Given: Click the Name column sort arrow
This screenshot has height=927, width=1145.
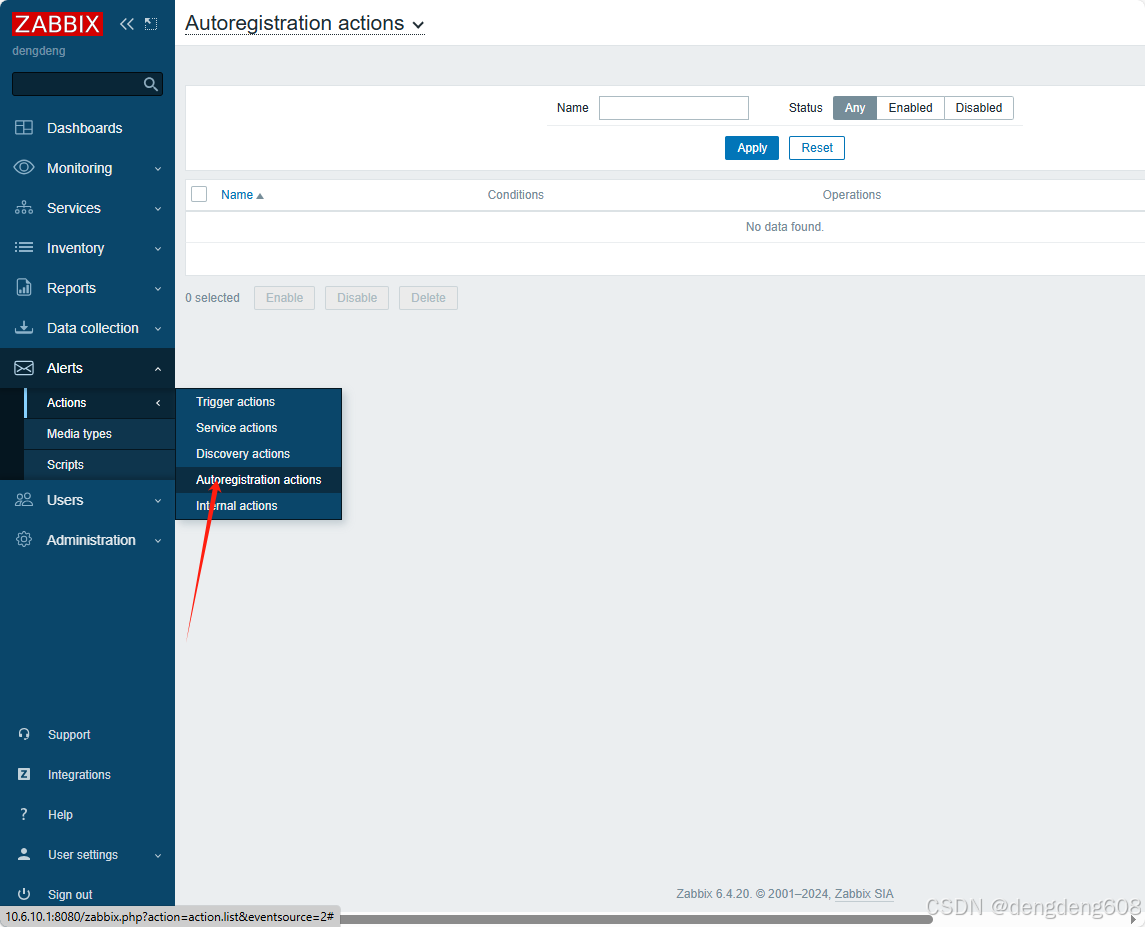Looking at the screenshot, I should coord(260,196).
